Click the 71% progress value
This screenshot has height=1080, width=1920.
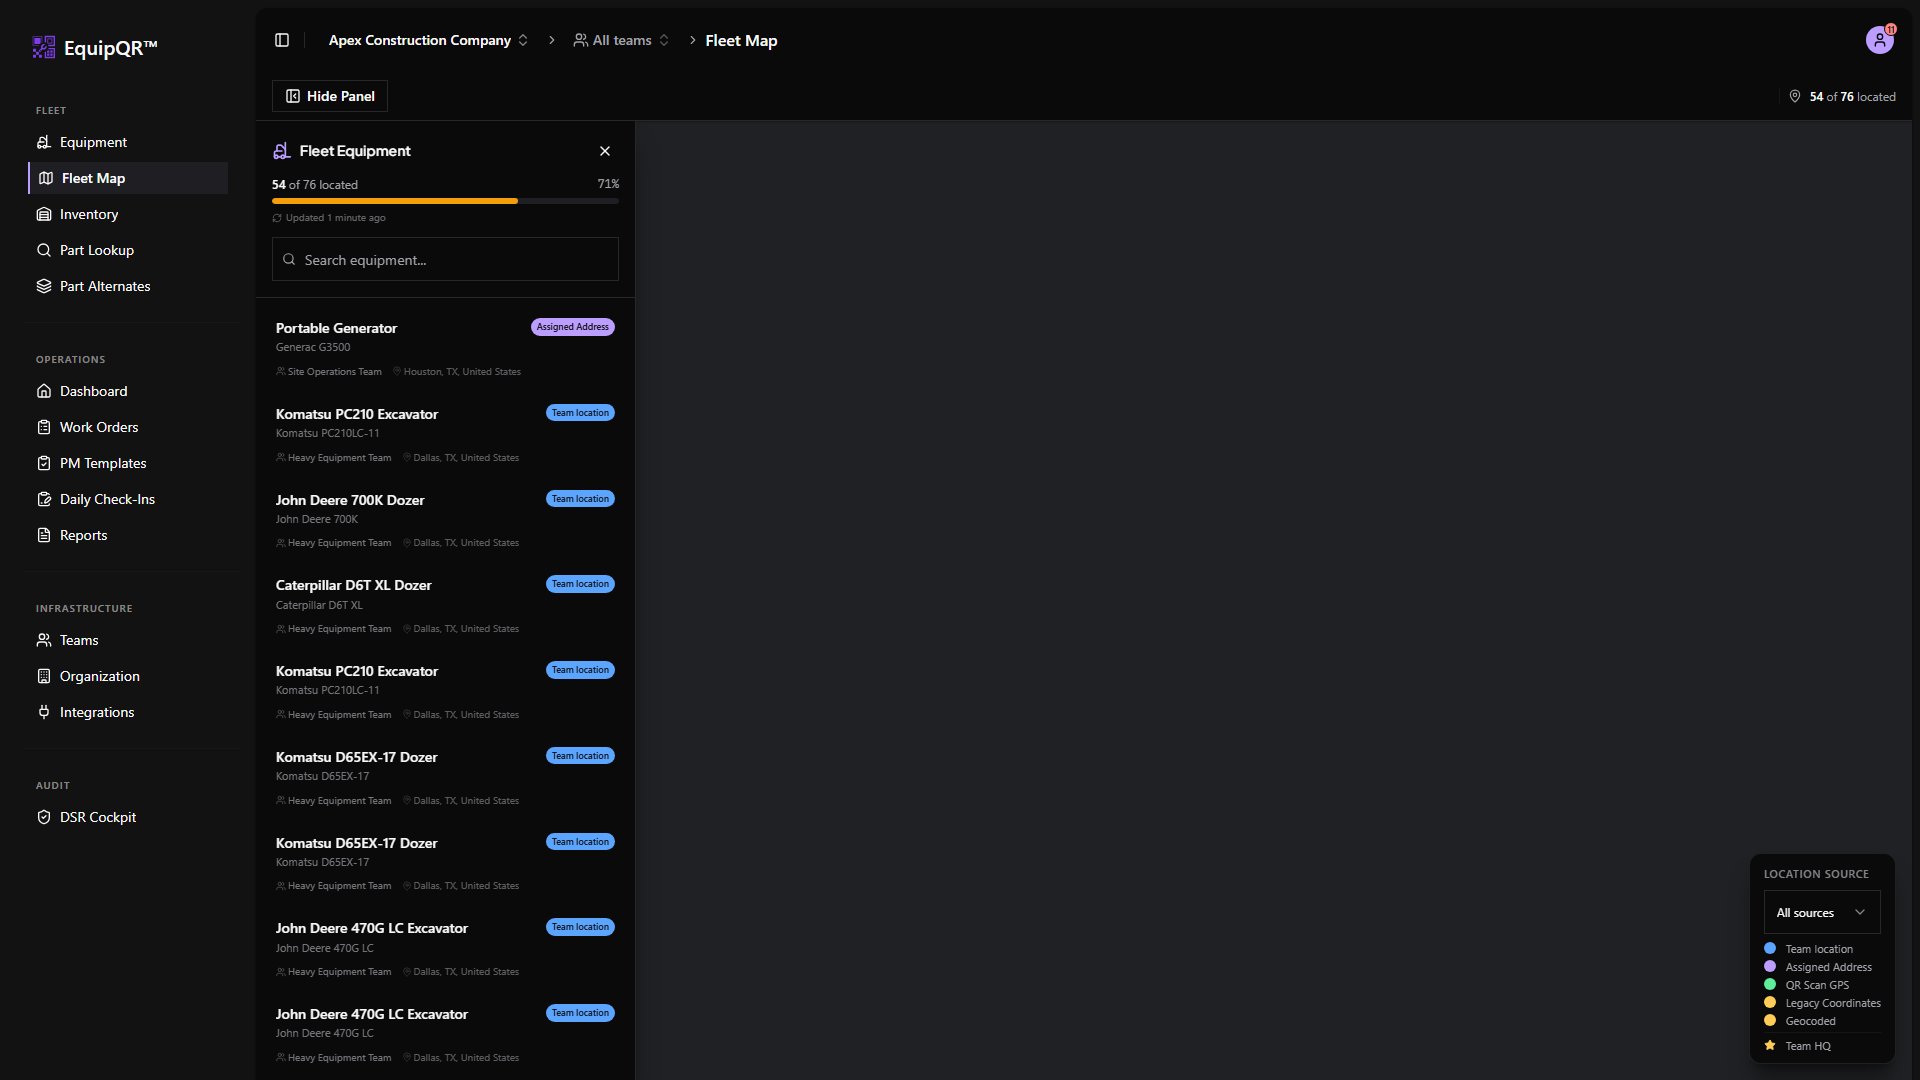click(608, 184)
